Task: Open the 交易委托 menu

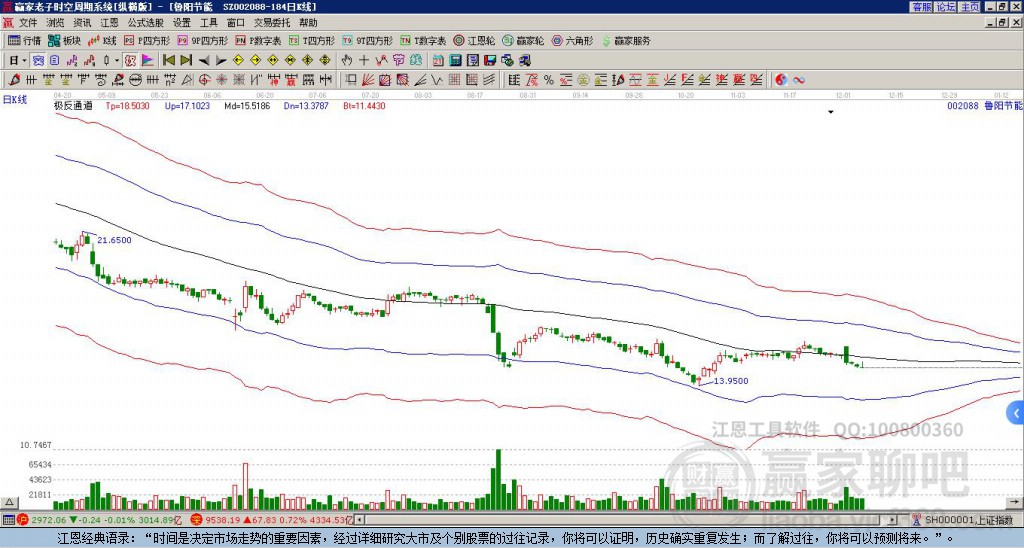Action: 272,23
